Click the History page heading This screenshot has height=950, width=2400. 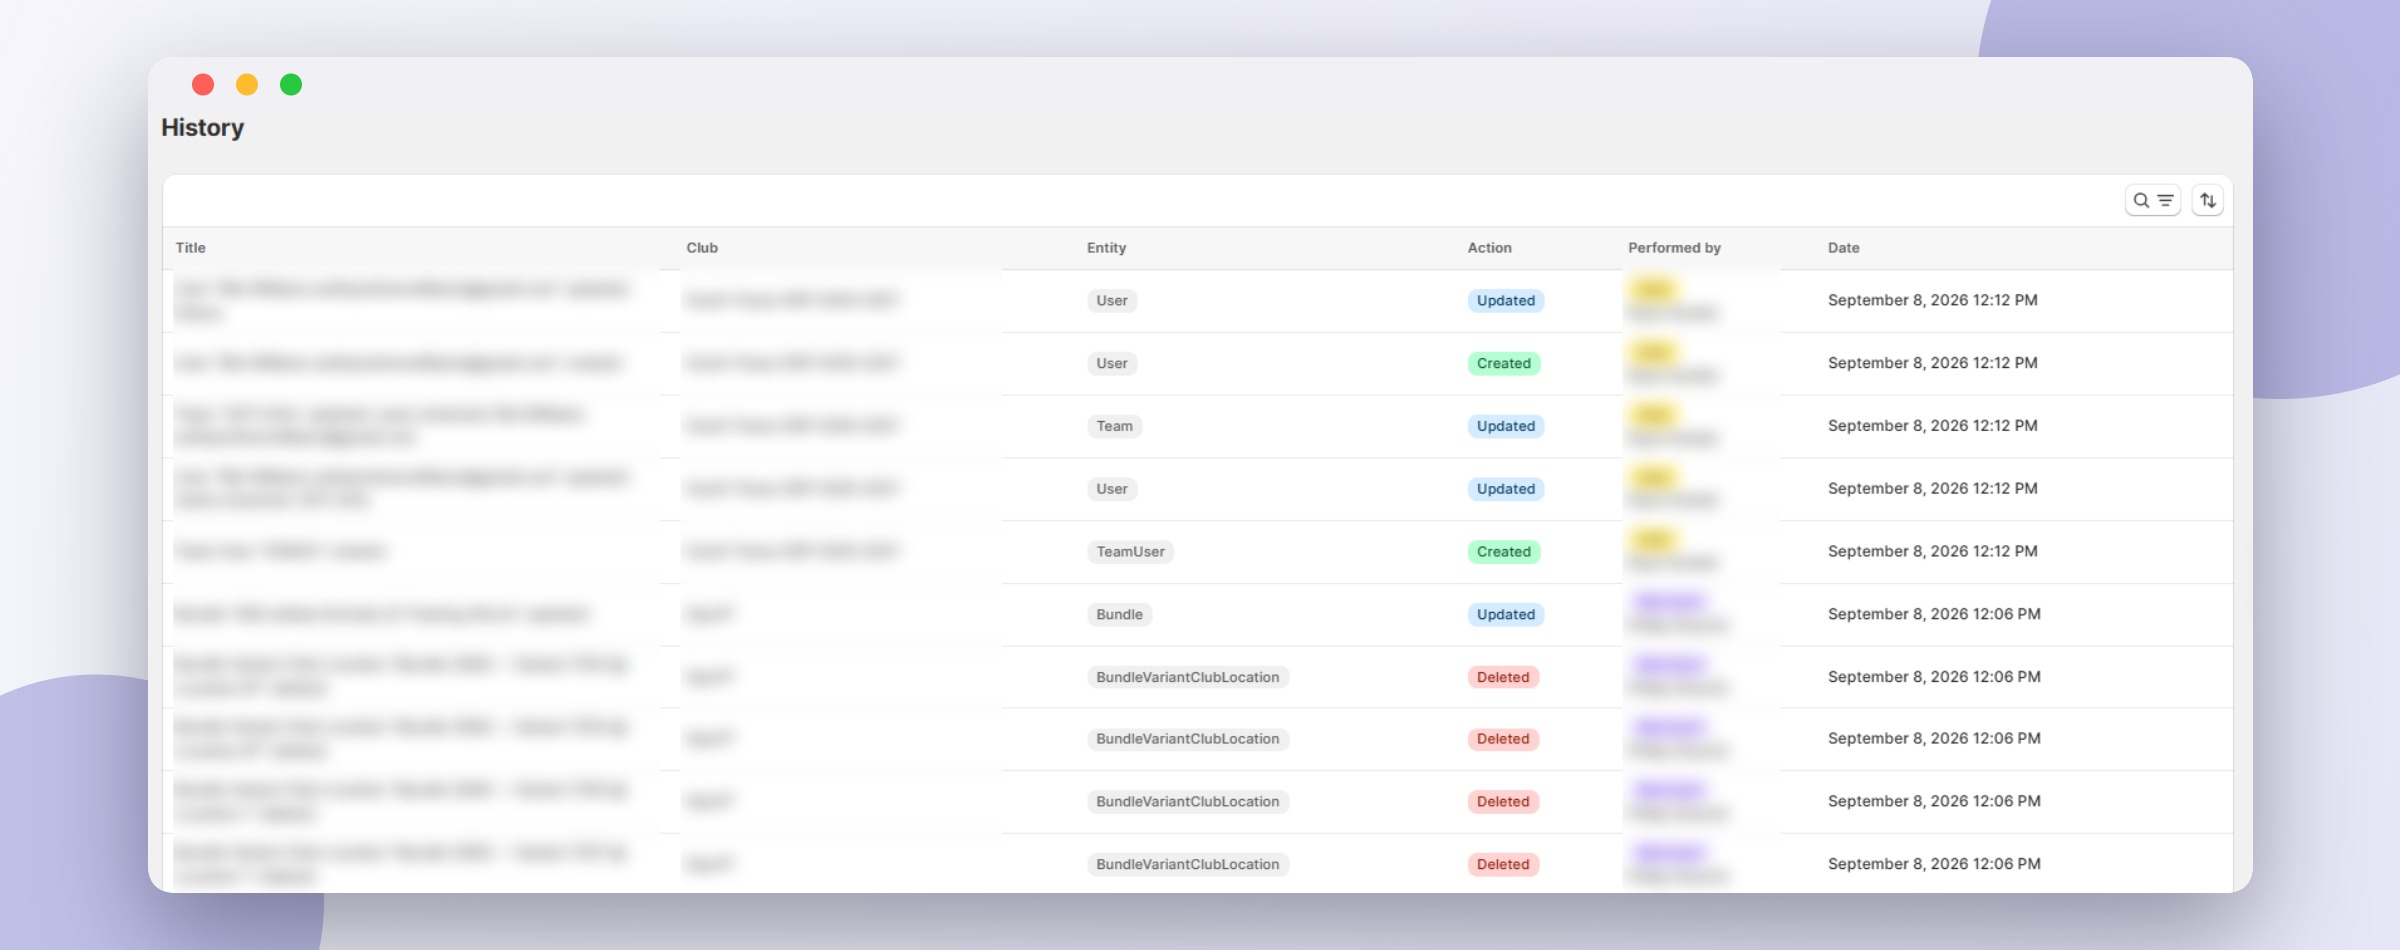203,128
